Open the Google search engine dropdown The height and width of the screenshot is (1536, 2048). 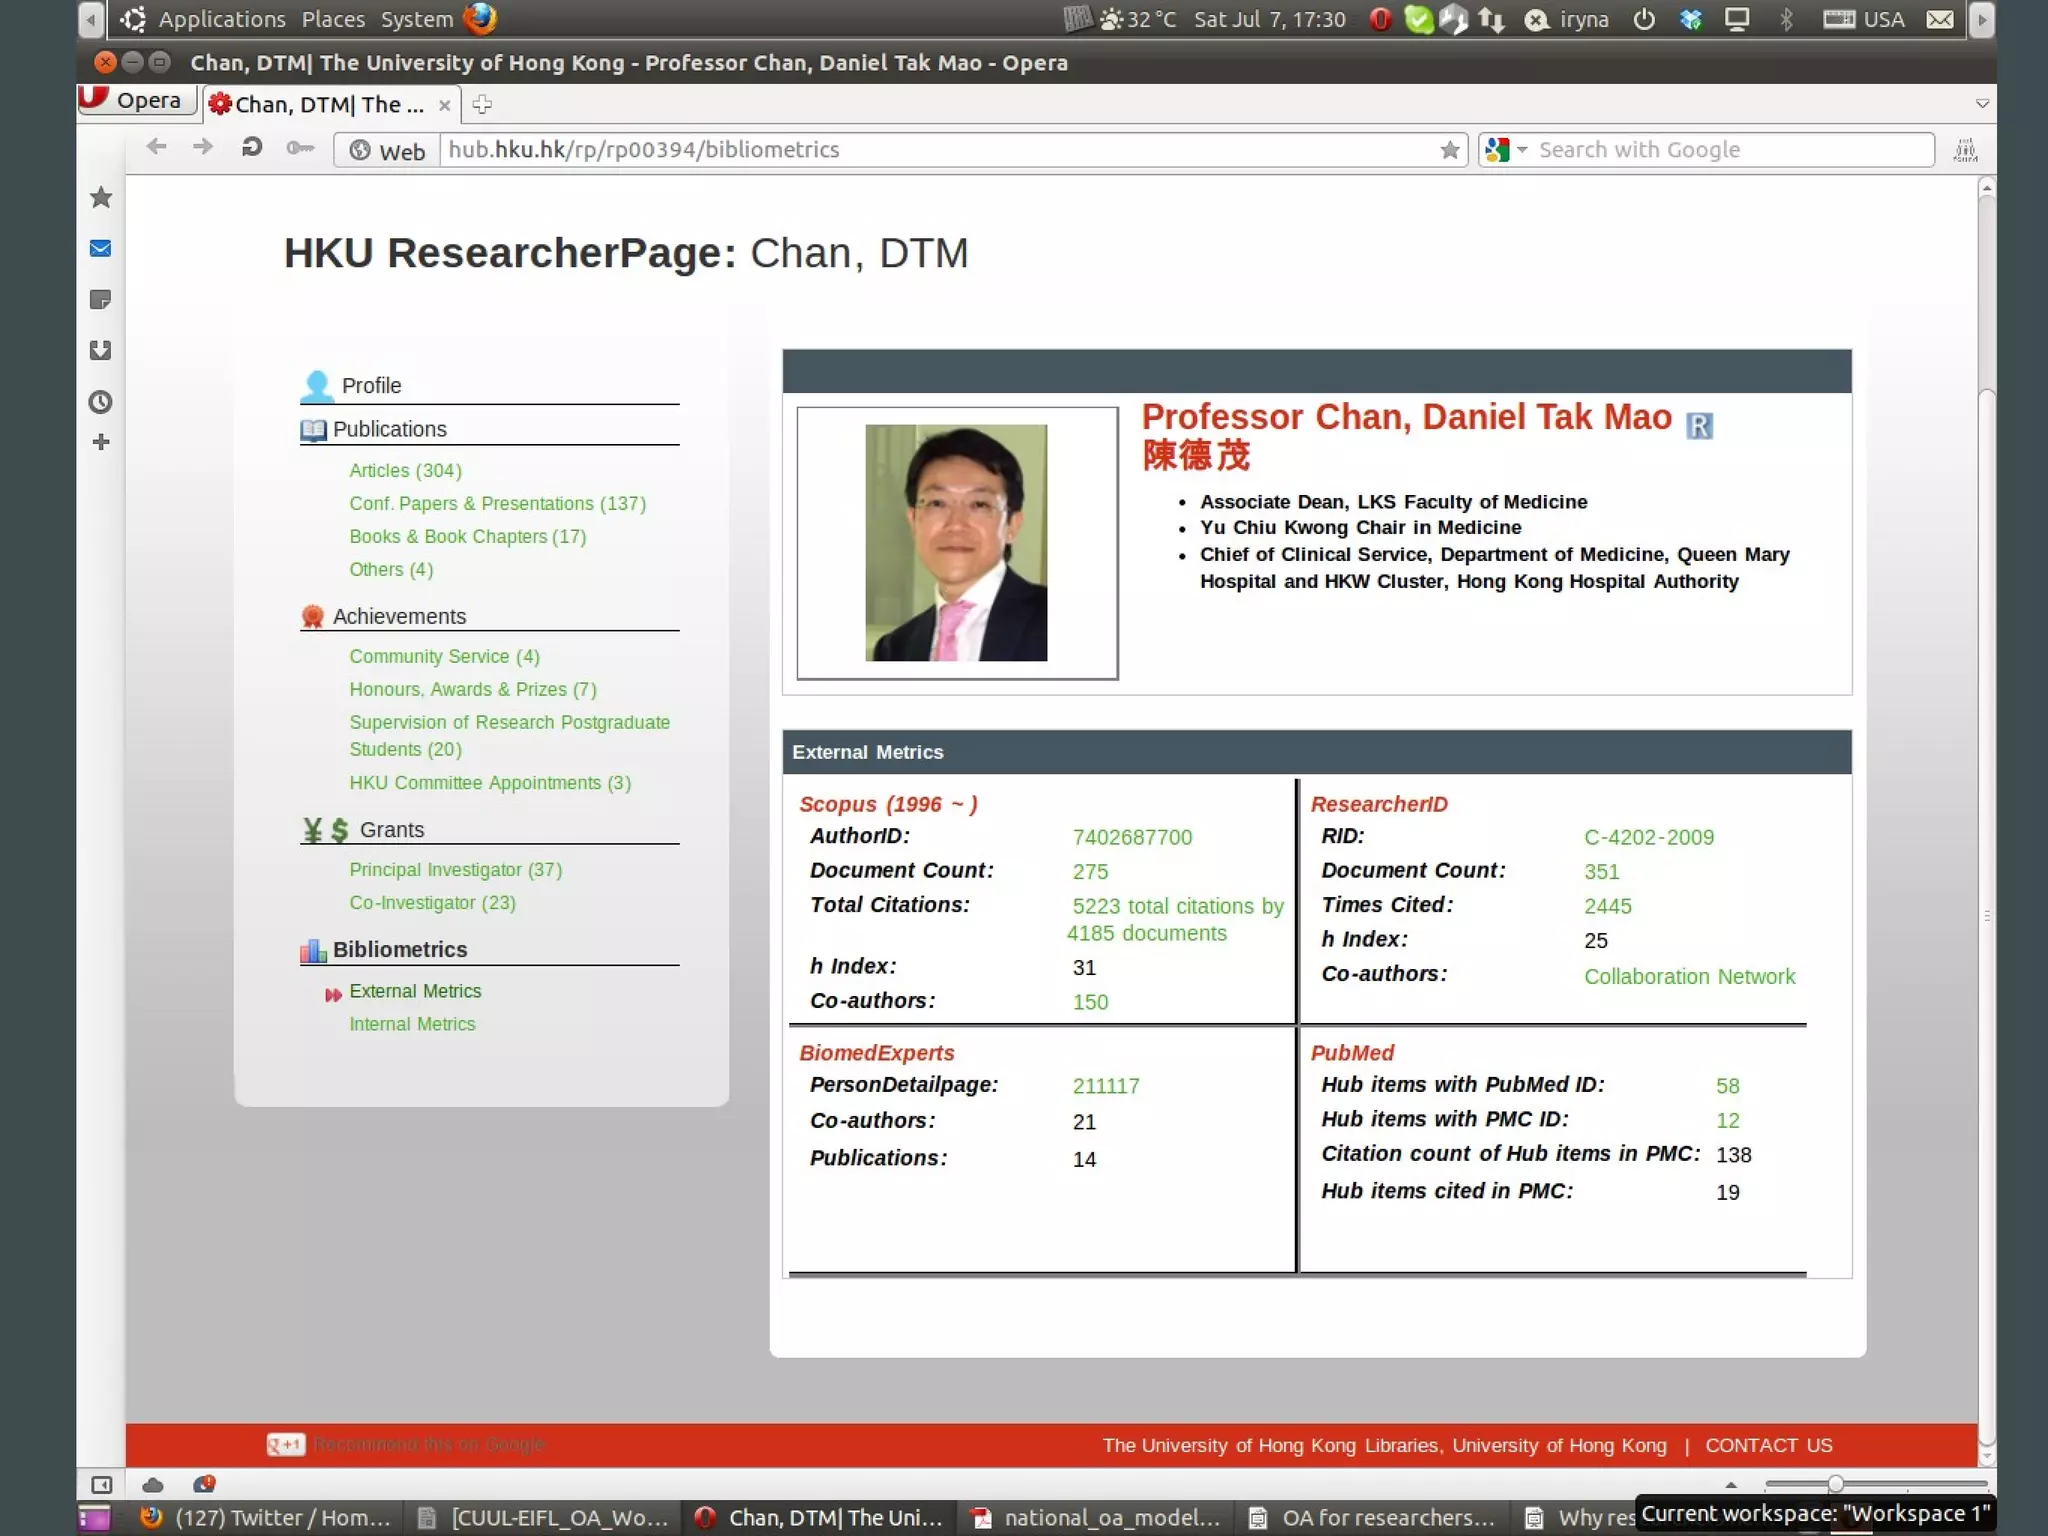(1506, 150)
